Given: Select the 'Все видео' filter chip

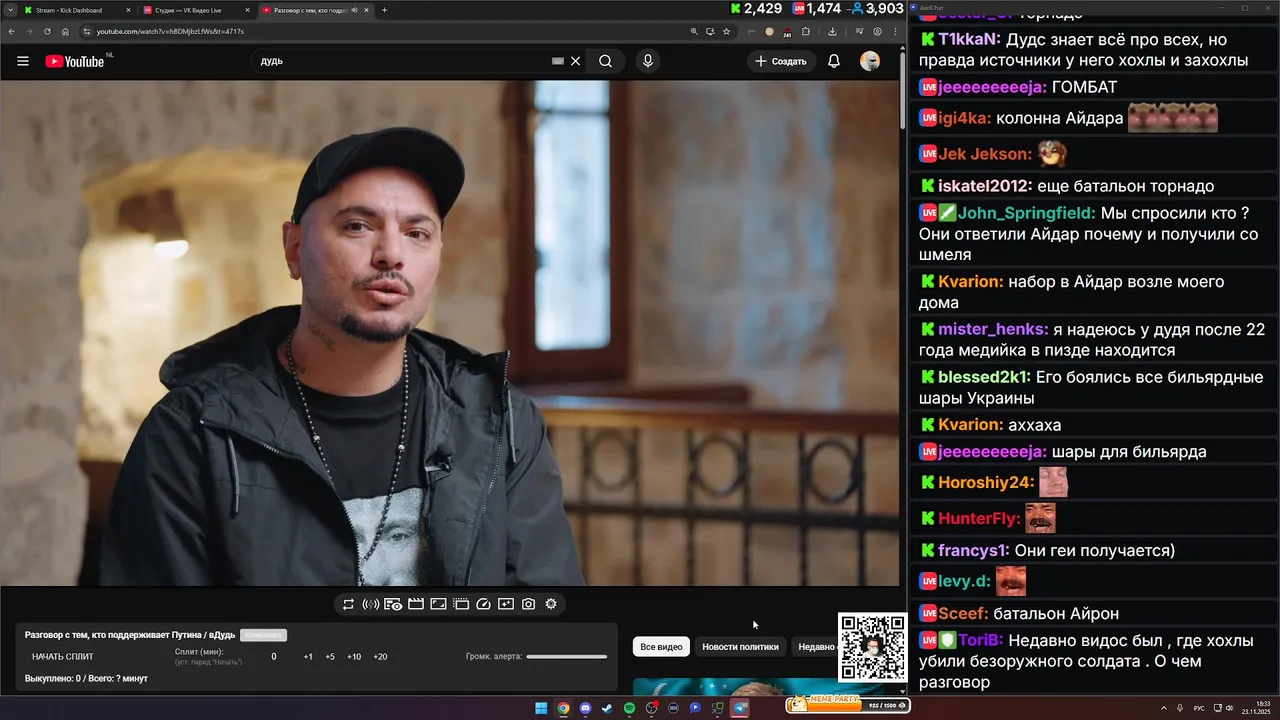Looking at the screenshot, I should (x=661, y=647).
